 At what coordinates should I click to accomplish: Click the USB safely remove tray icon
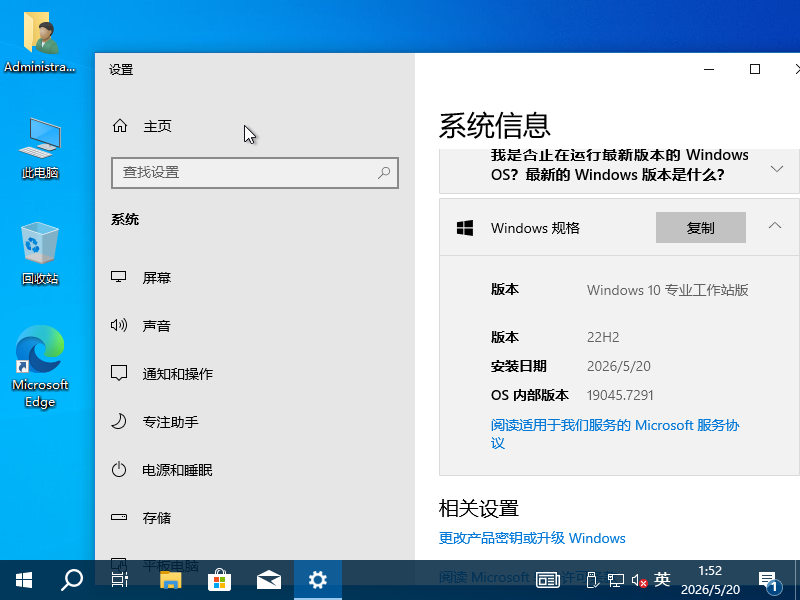[x=592, y=580]
